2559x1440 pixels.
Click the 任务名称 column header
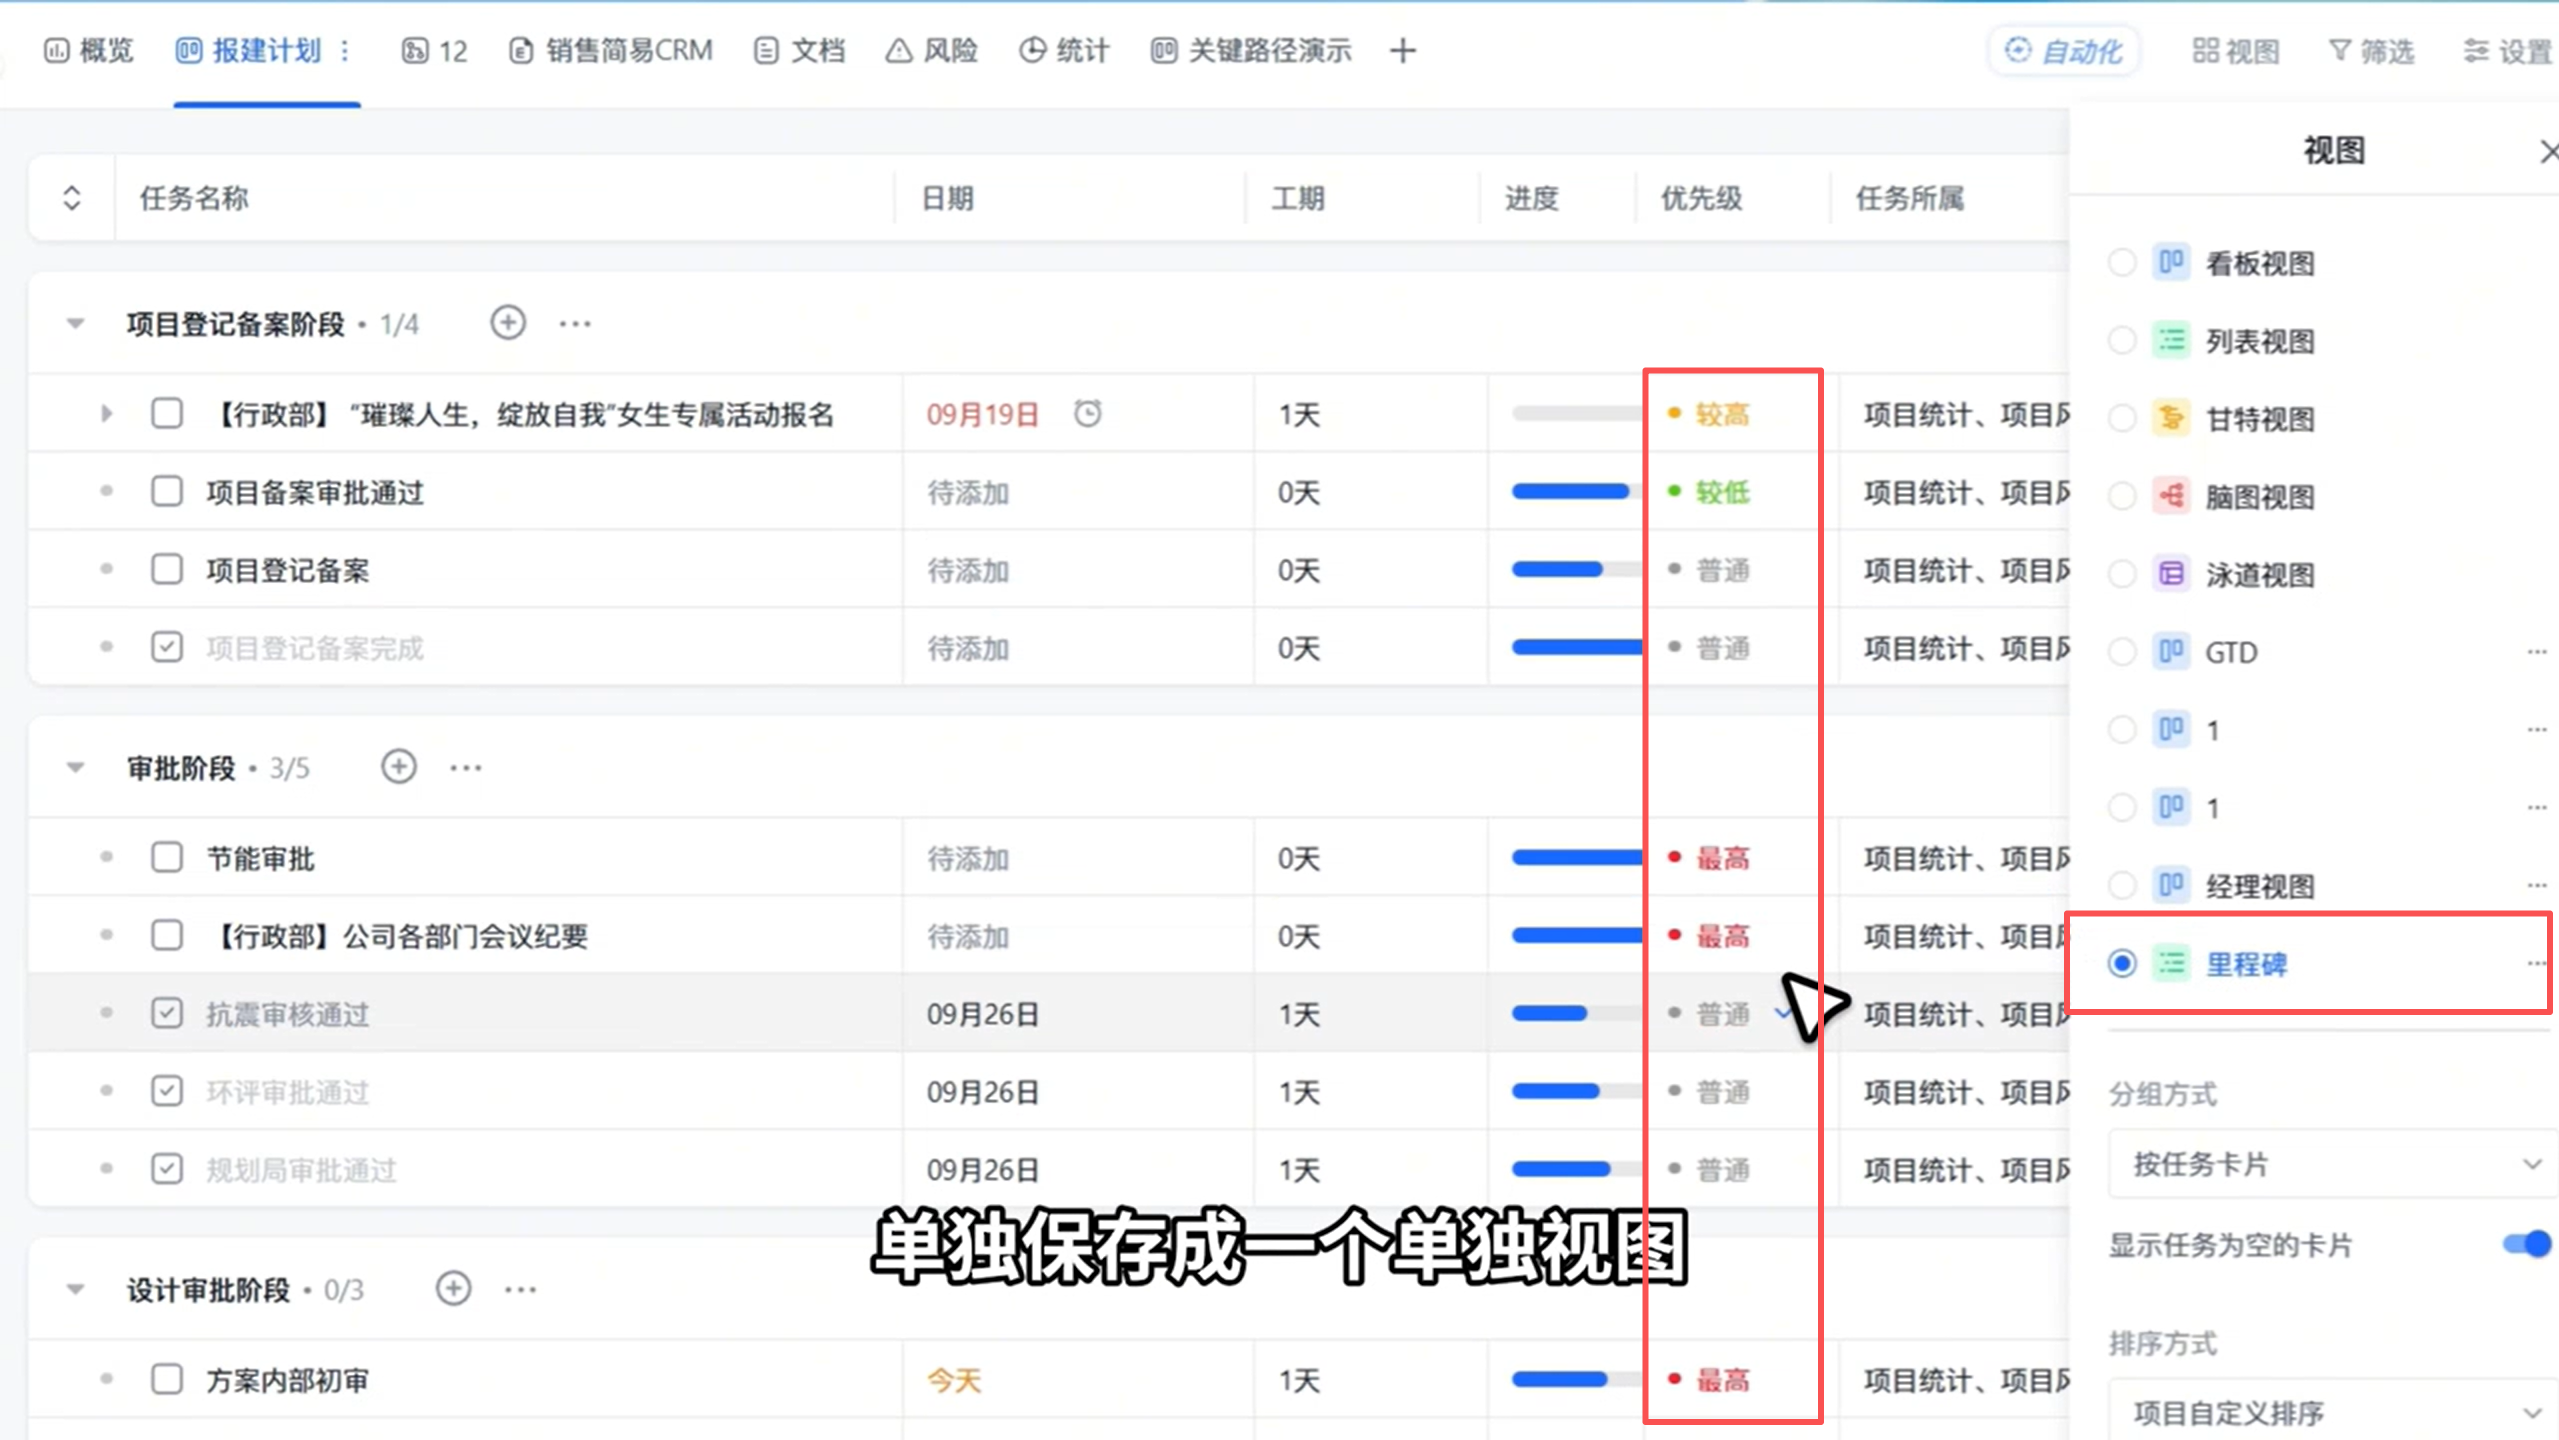point(194,198)
